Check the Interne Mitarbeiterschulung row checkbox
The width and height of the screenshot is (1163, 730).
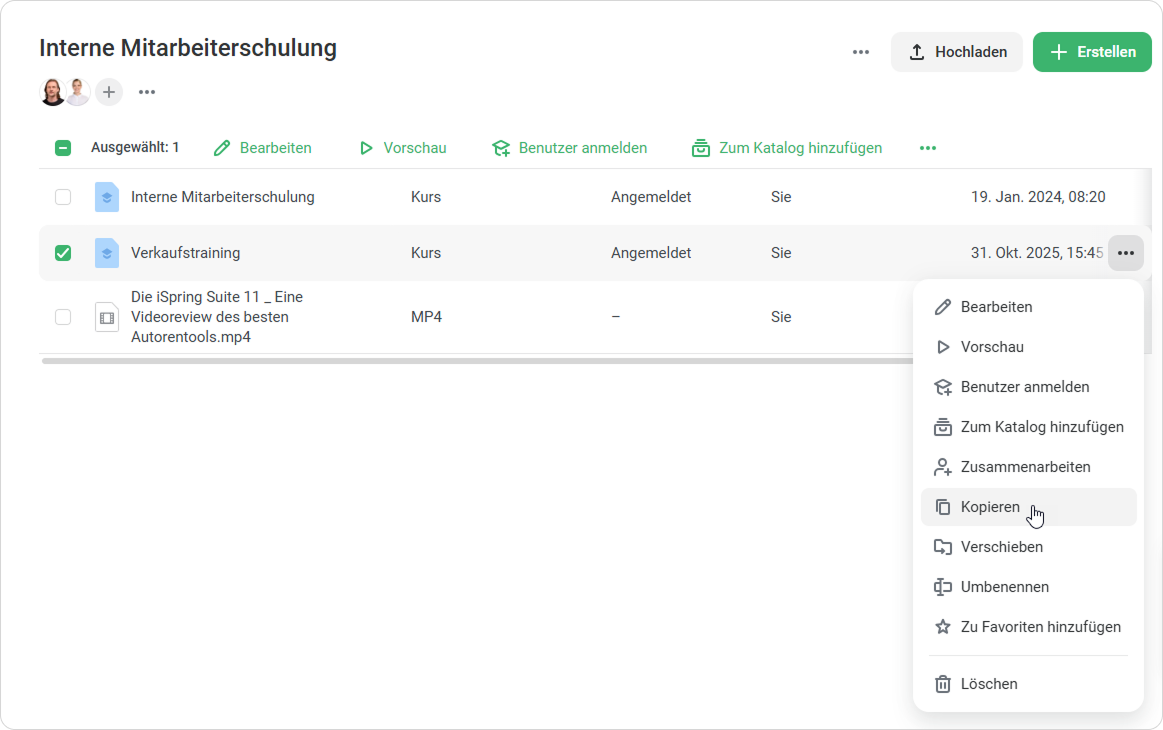tap(63, 197)
